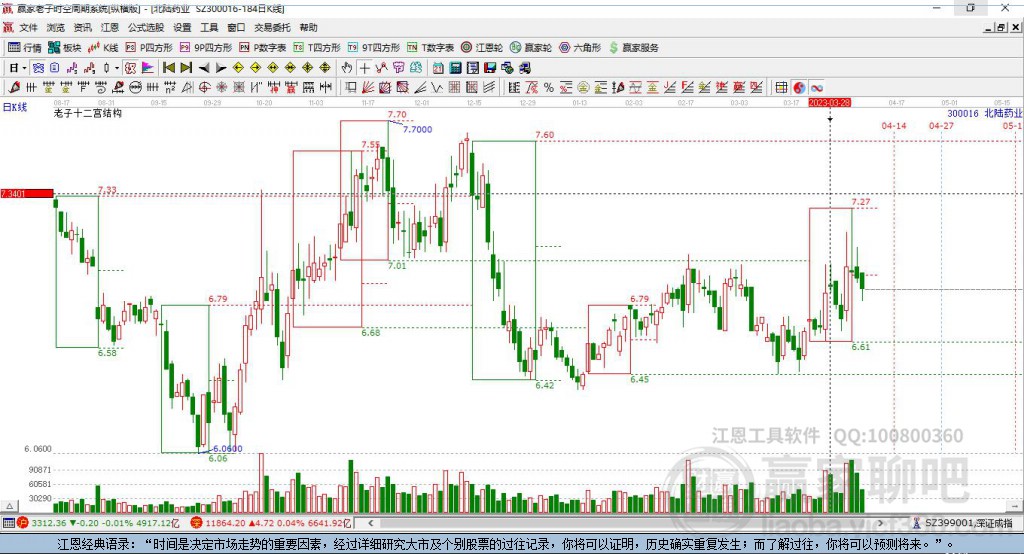Expand the 日 period dropdown arrow

pos(26,68)
